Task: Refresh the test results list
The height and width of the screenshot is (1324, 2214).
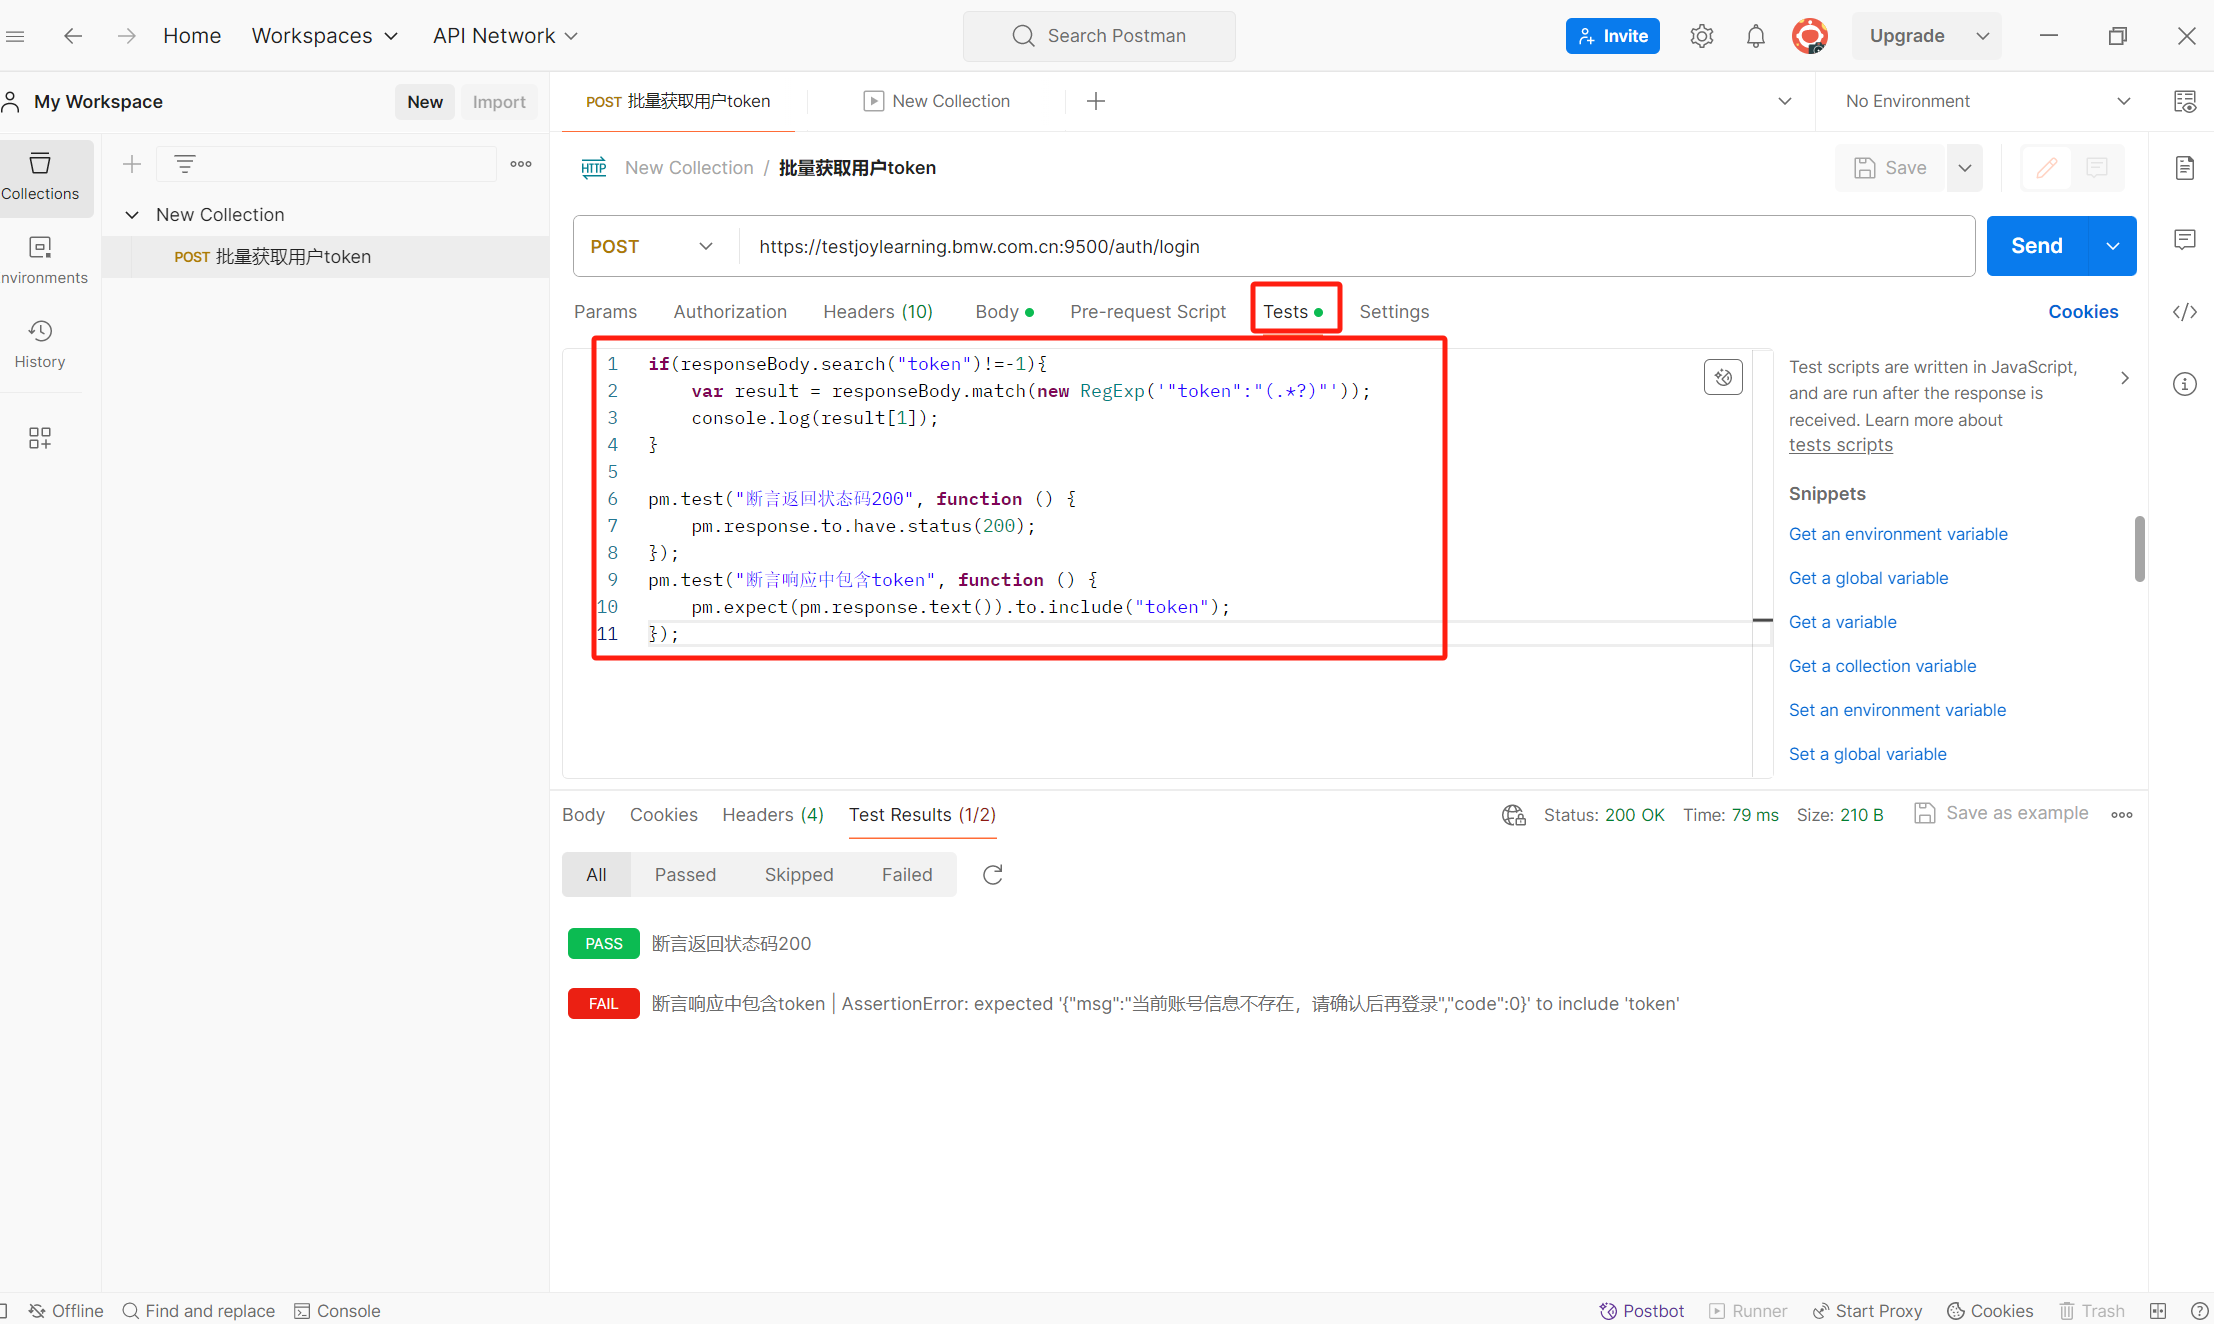Action: (x=992, y=875)
